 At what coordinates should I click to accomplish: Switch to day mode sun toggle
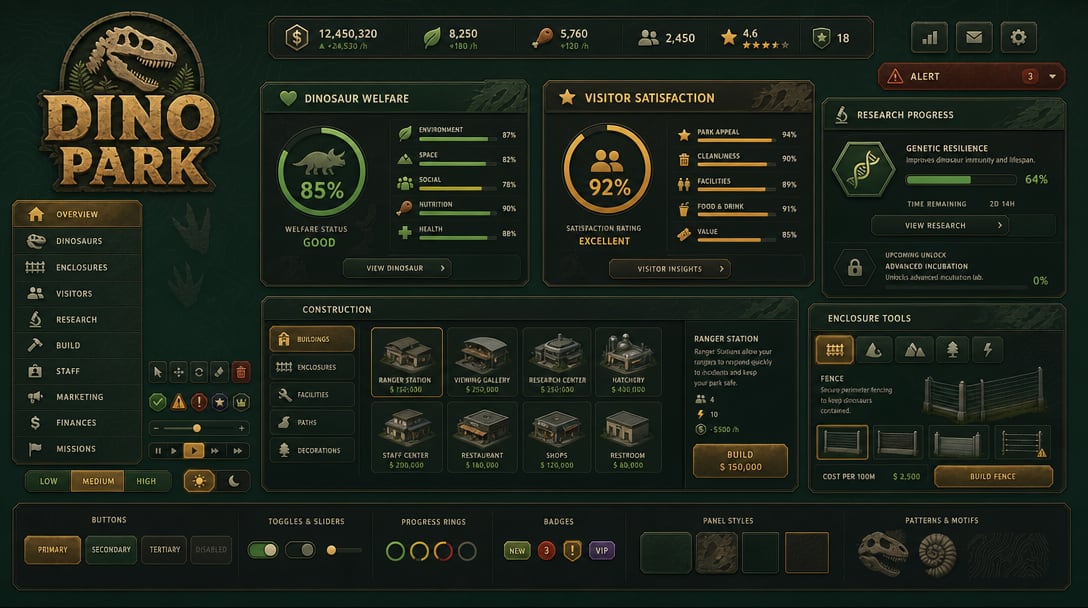pyautogui.click(x=199, y=481)
